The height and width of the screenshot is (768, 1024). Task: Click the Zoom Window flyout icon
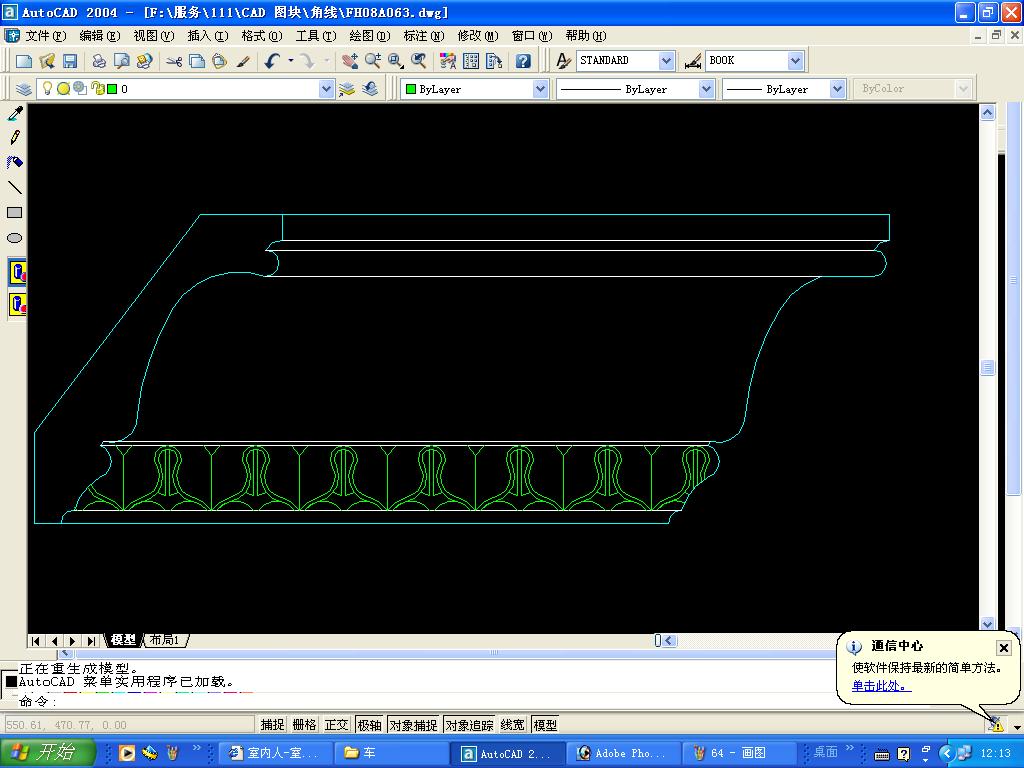tap(396, 61)
